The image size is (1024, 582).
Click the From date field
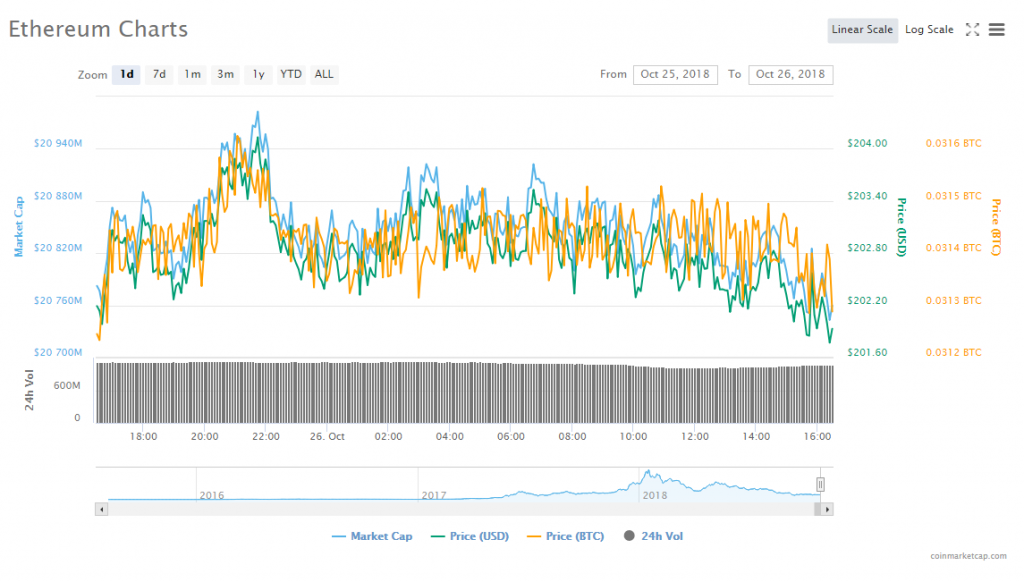[x=675, y=74]
